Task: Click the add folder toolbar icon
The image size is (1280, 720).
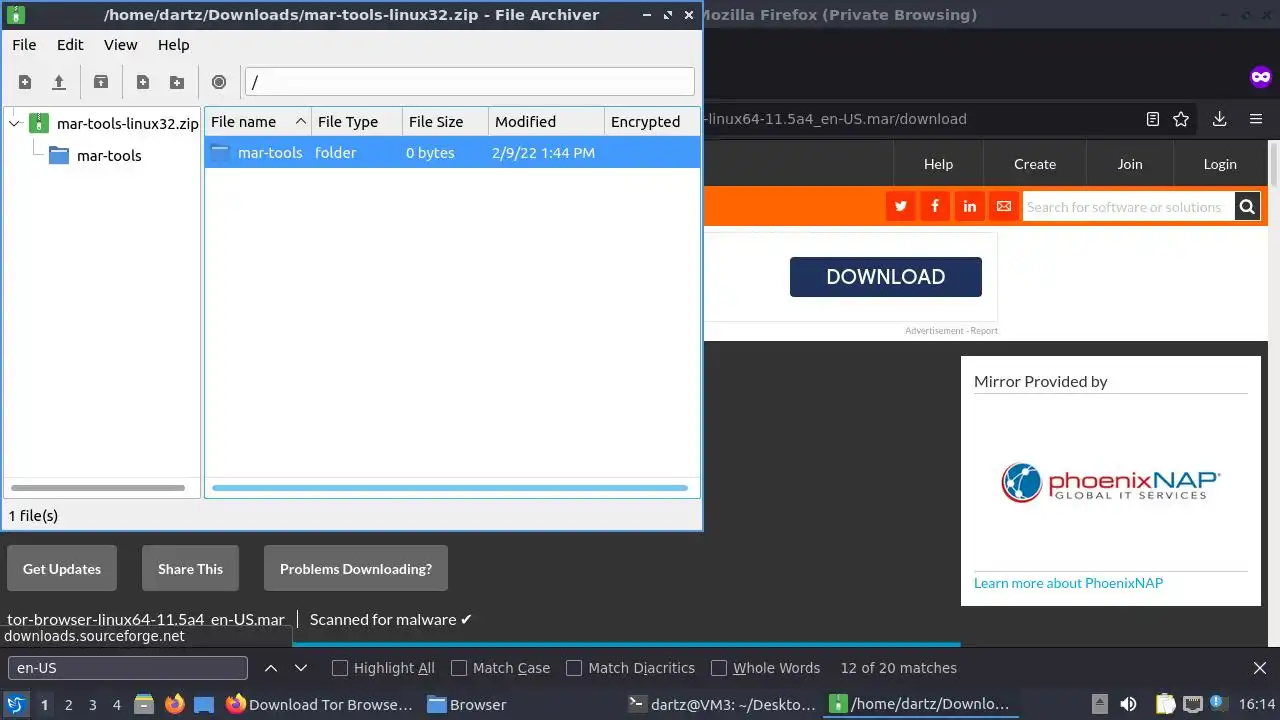Action: [x=177, y=82]
